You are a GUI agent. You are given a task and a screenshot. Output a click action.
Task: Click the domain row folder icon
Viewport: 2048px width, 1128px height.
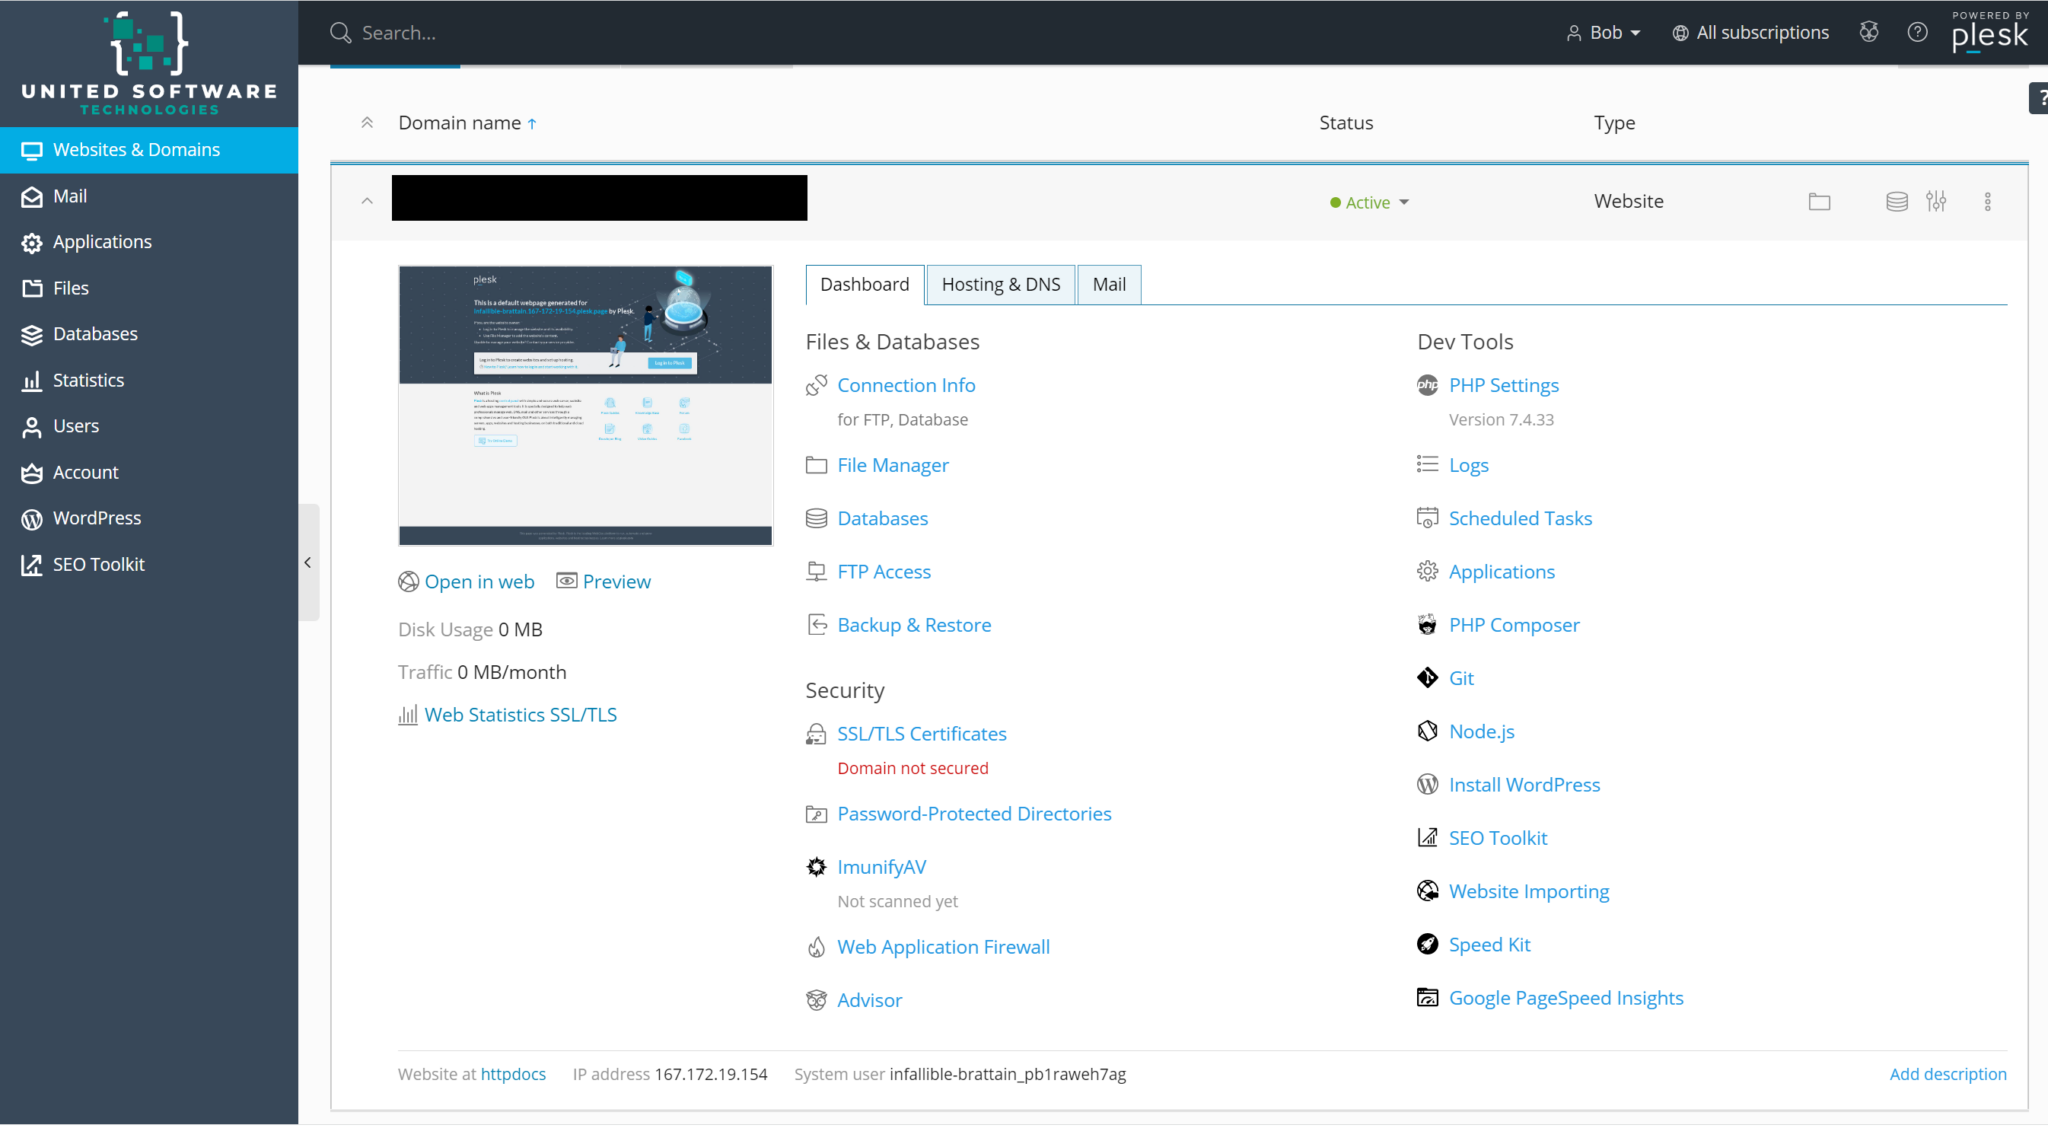coord(1819,202)
